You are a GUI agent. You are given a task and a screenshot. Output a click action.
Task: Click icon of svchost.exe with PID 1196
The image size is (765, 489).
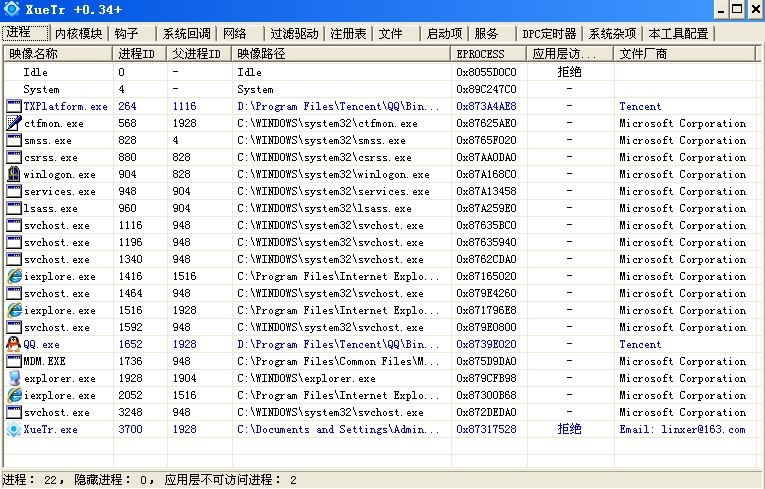tap(14, 243)
